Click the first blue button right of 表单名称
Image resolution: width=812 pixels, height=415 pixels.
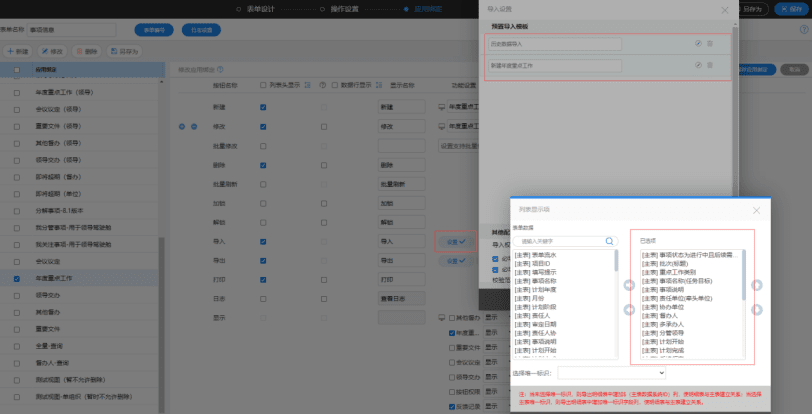click(x=154, y=30)
